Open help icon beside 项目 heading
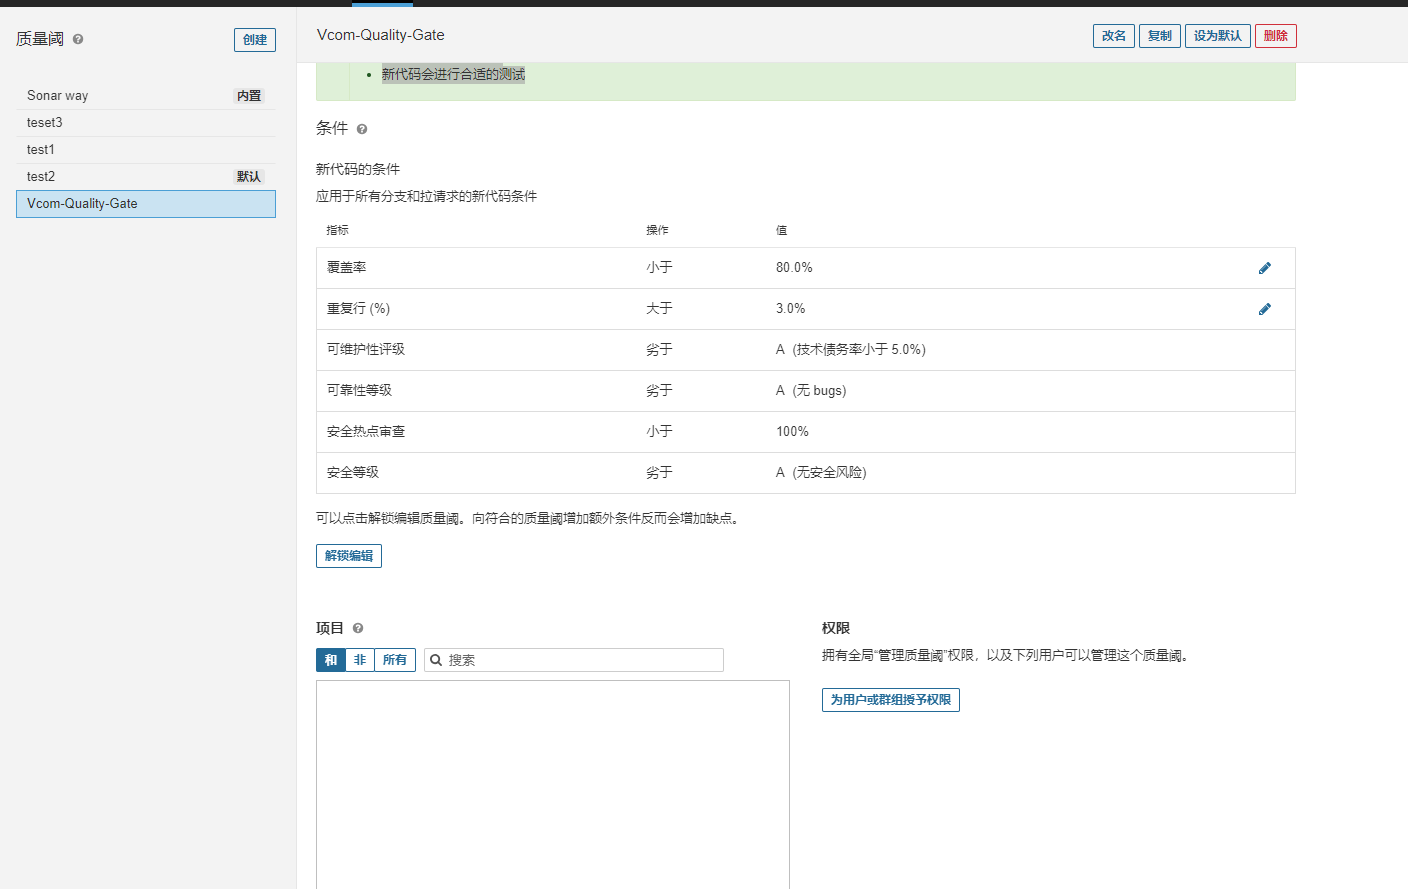The height and width of the screenshot is (889, 1408). coord(358,628)
